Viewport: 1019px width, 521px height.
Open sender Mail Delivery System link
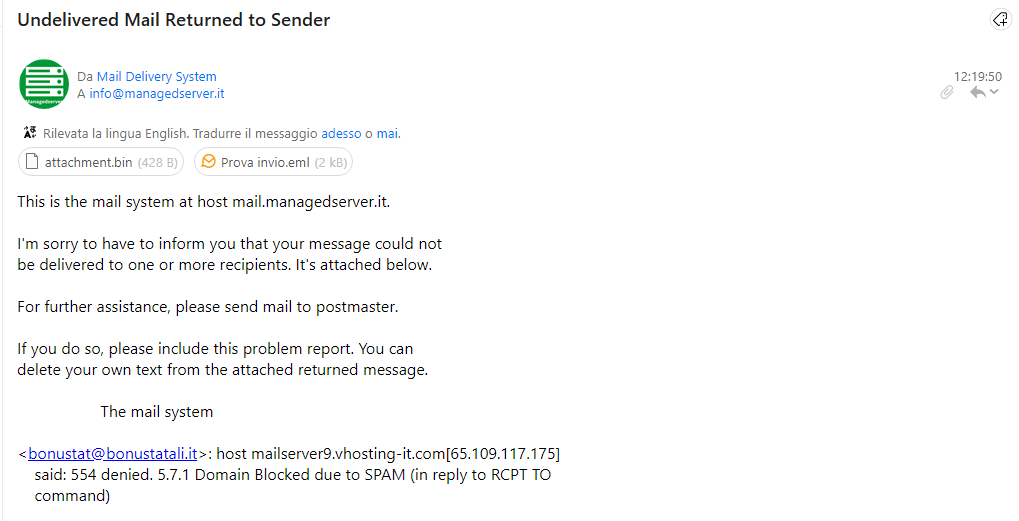pyautogui.click(x=157, y=77)
